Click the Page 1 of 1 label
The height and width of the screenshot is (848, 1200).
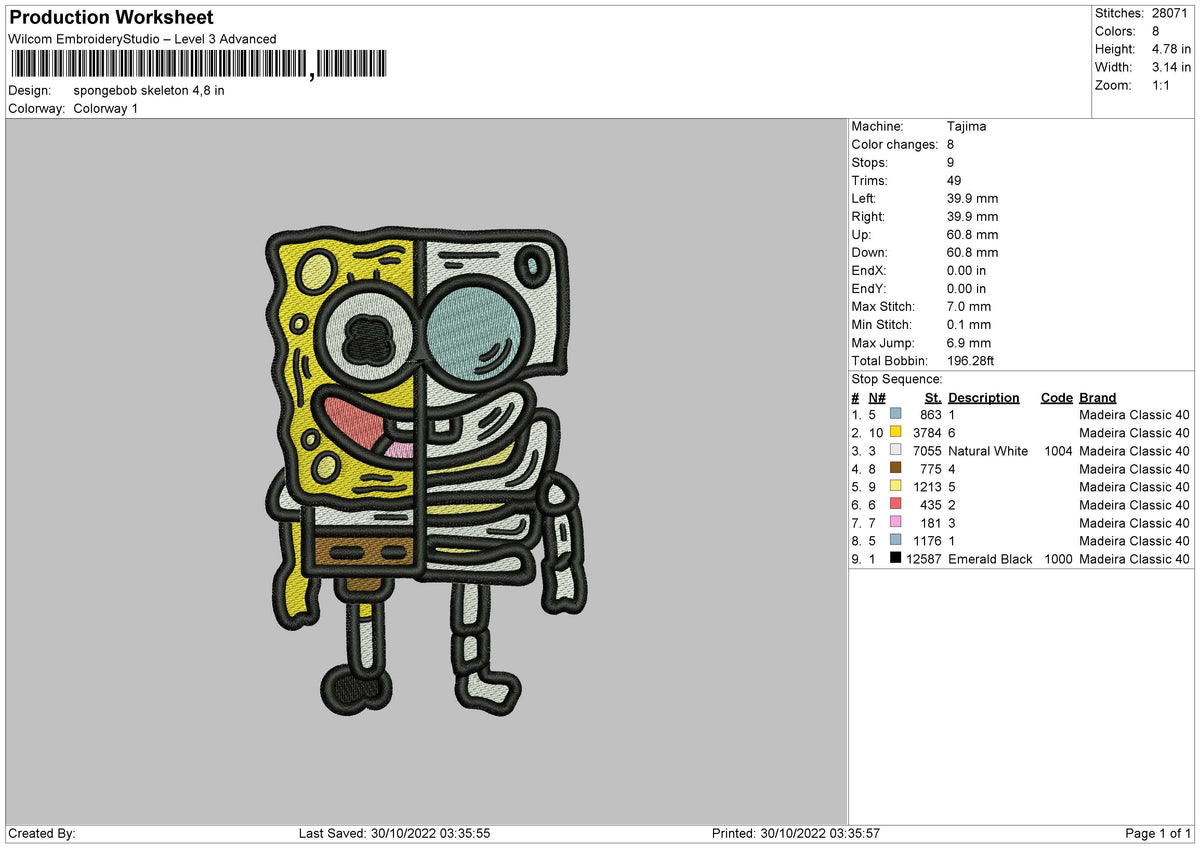1160,832
